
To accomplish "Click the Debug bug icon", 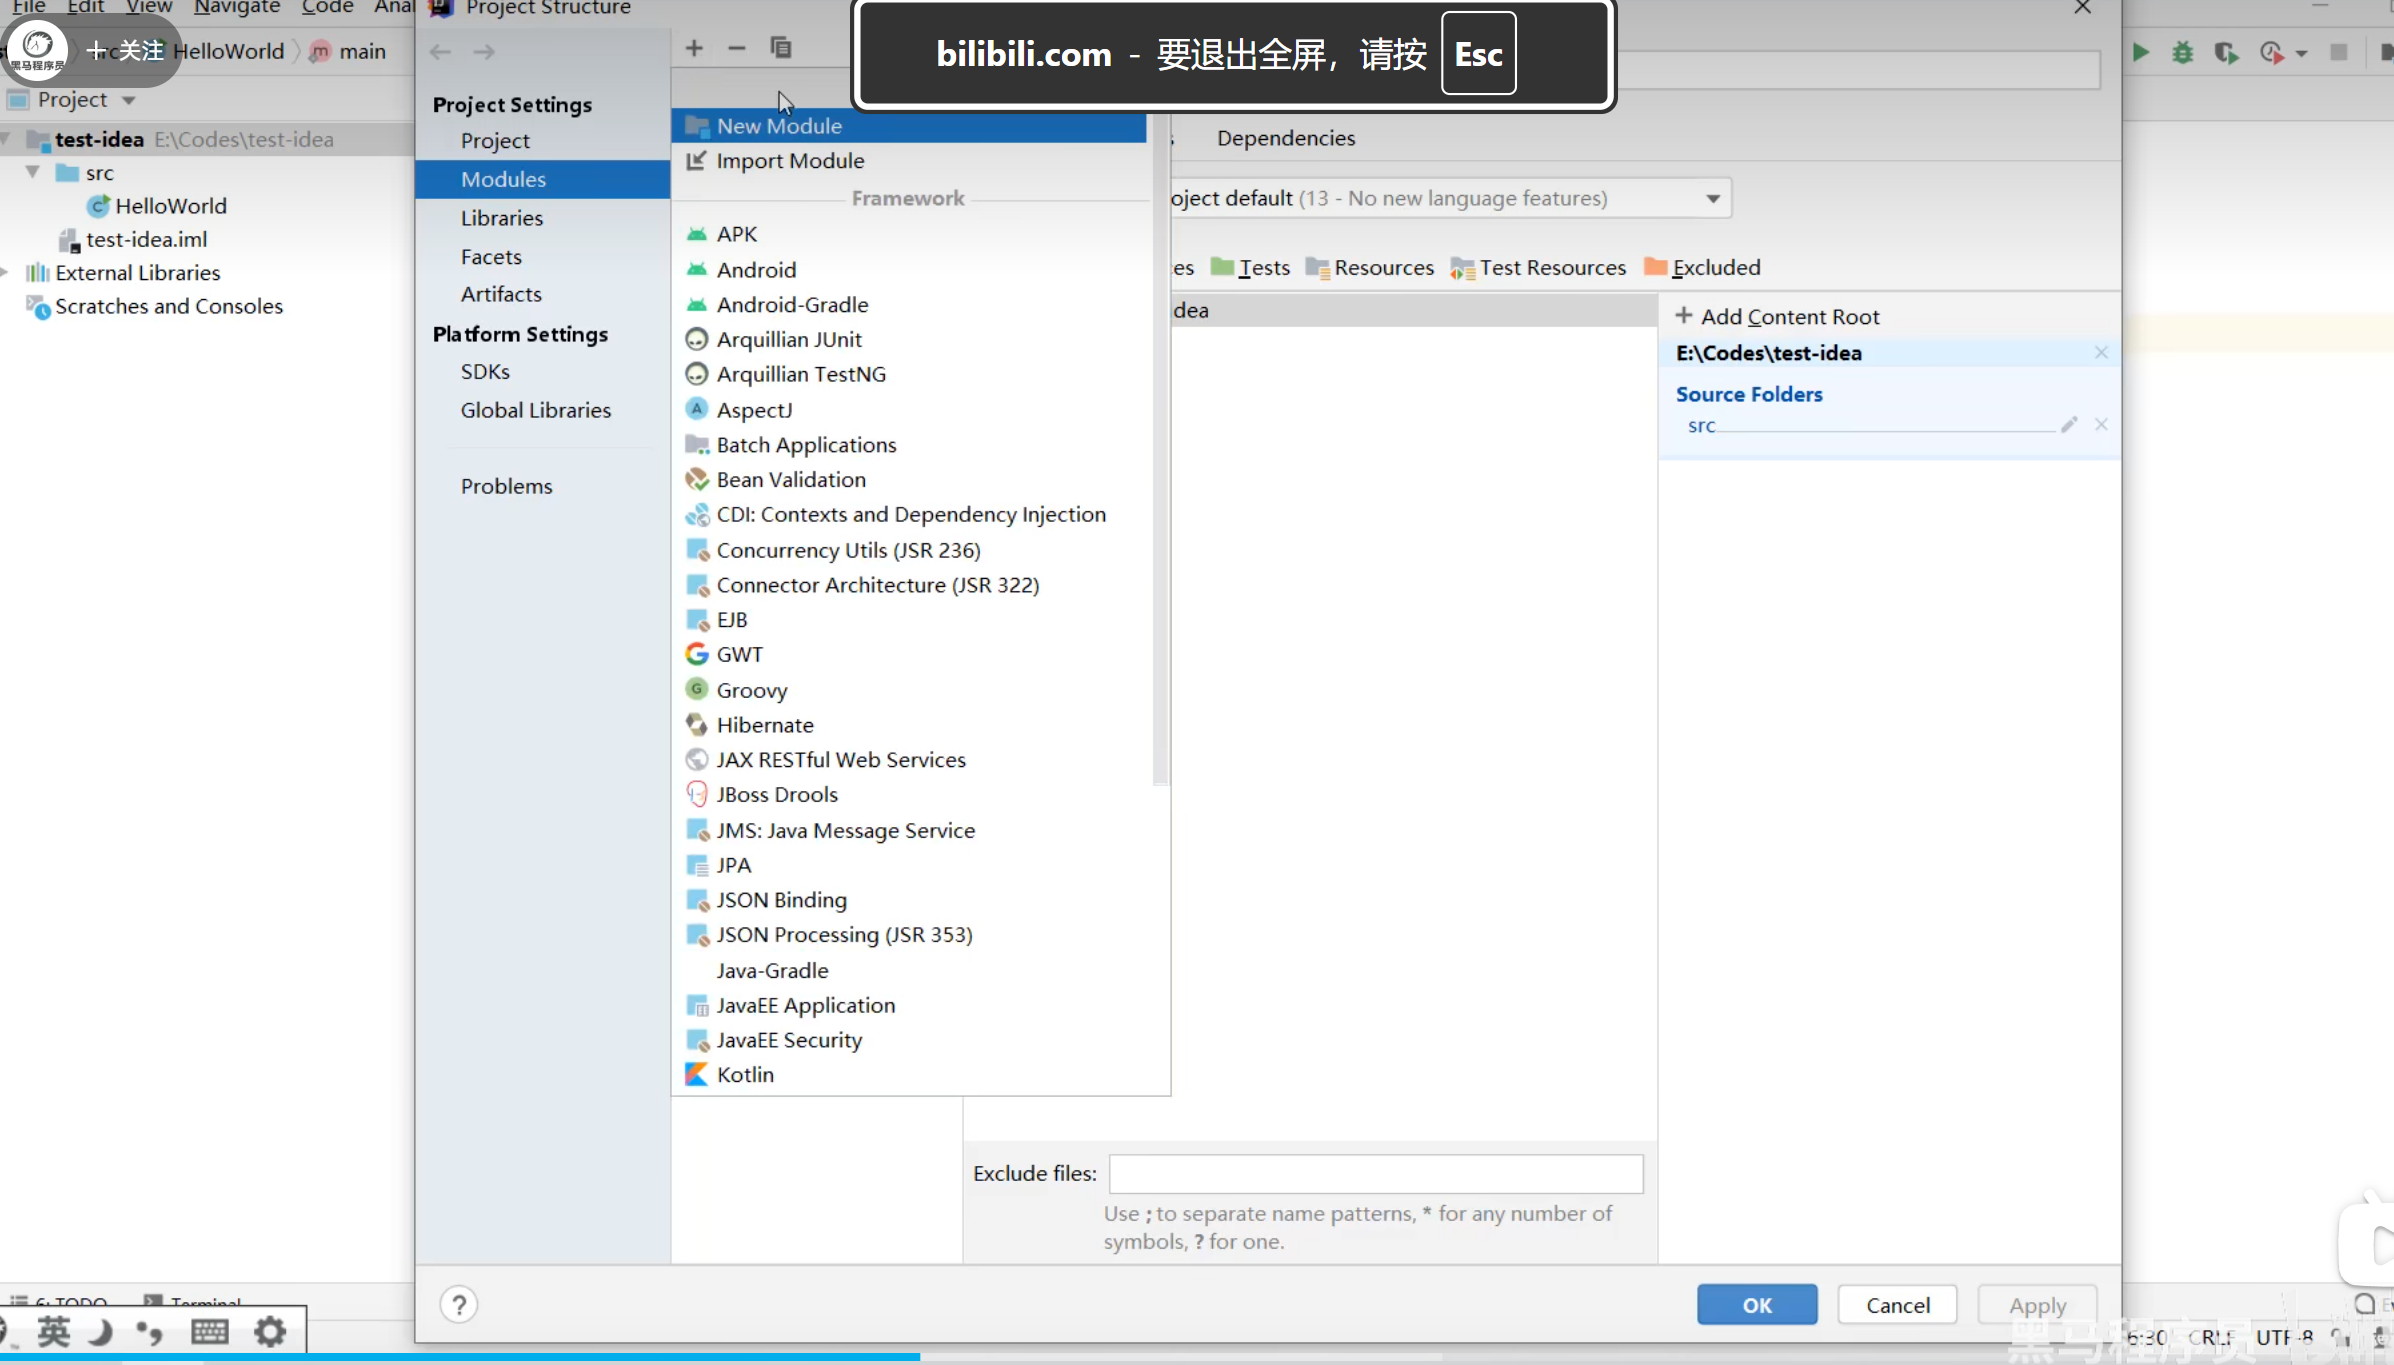I will (x=2183, y=52).
